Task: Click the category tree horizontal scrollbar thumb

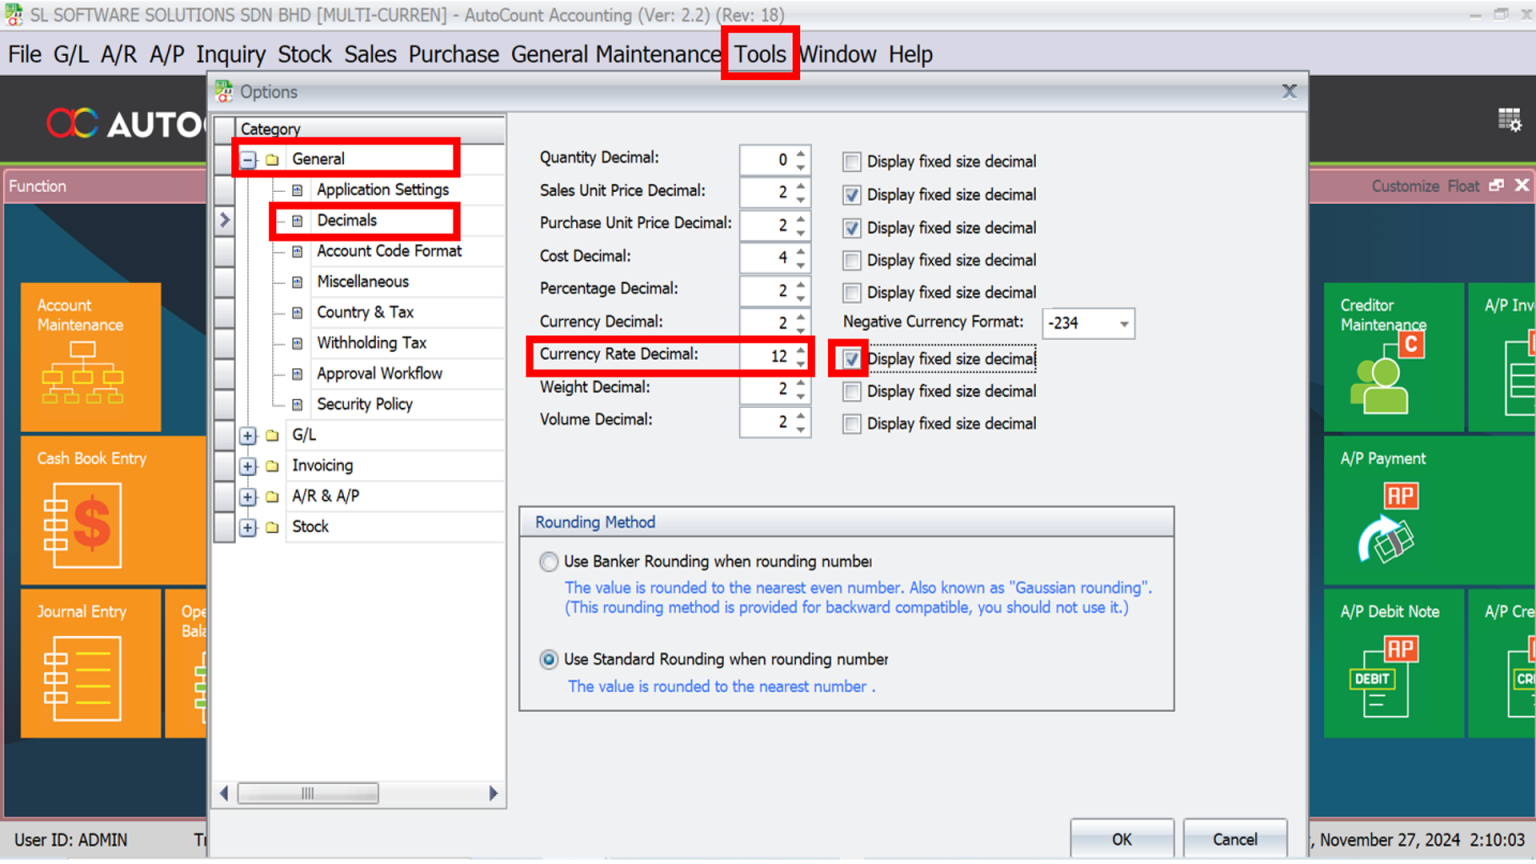Action: click(308, 793)
